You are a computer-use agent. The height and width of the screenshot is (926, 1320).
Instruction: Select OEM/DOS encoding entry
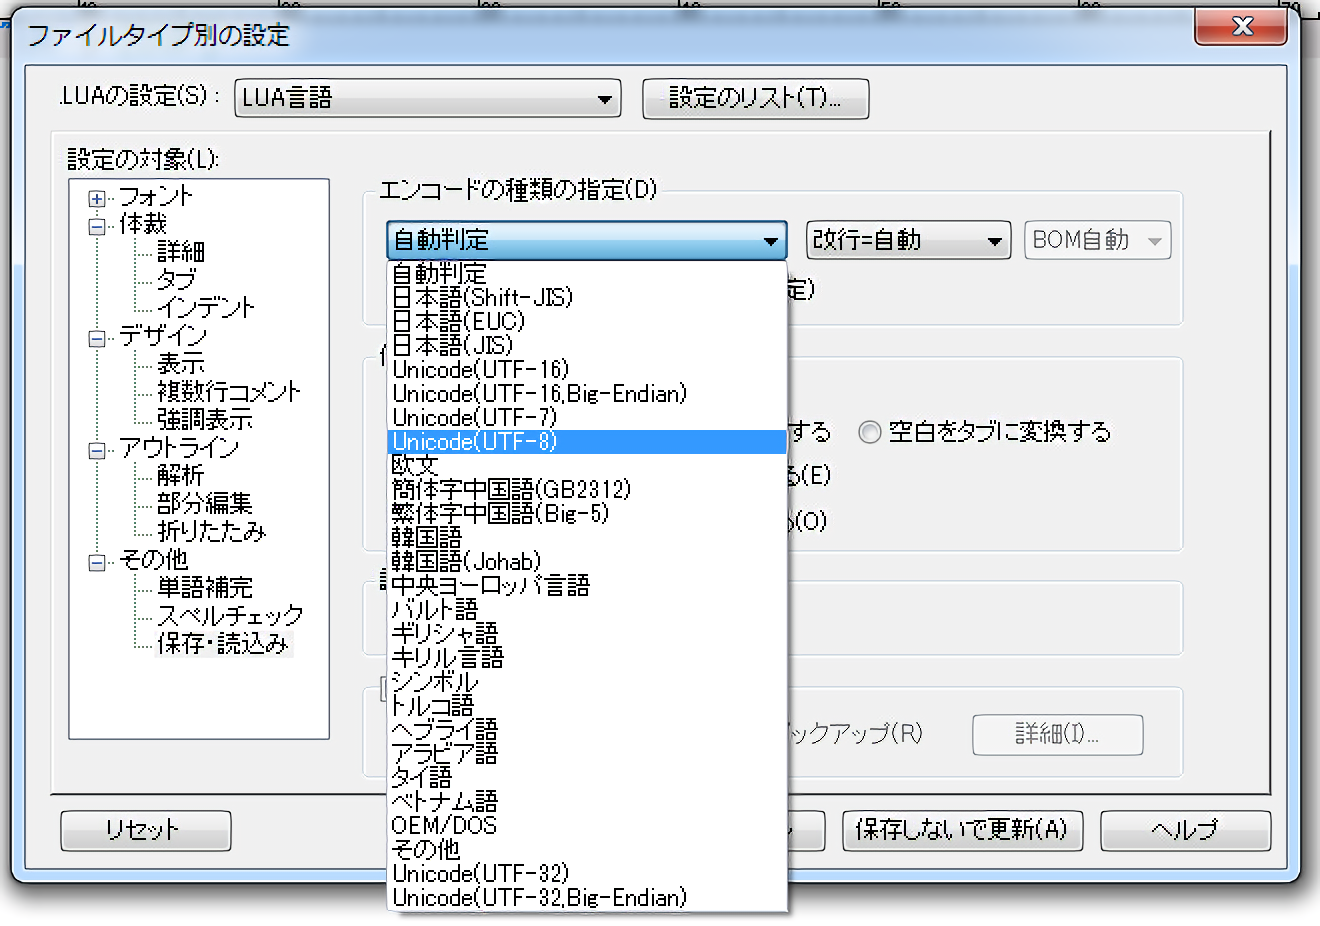444,826
